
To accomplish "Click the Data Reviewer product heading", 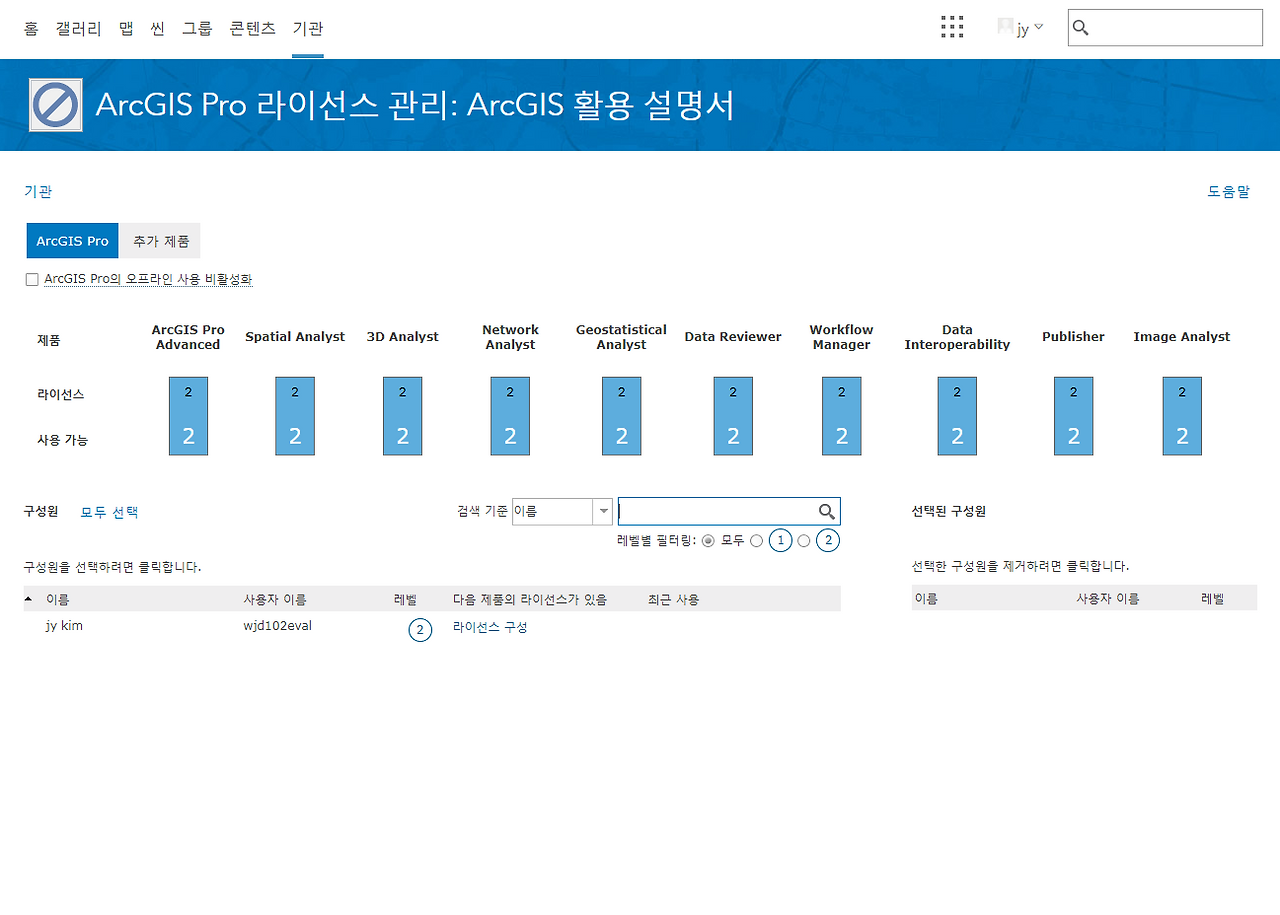I will (x=733, y=337).
